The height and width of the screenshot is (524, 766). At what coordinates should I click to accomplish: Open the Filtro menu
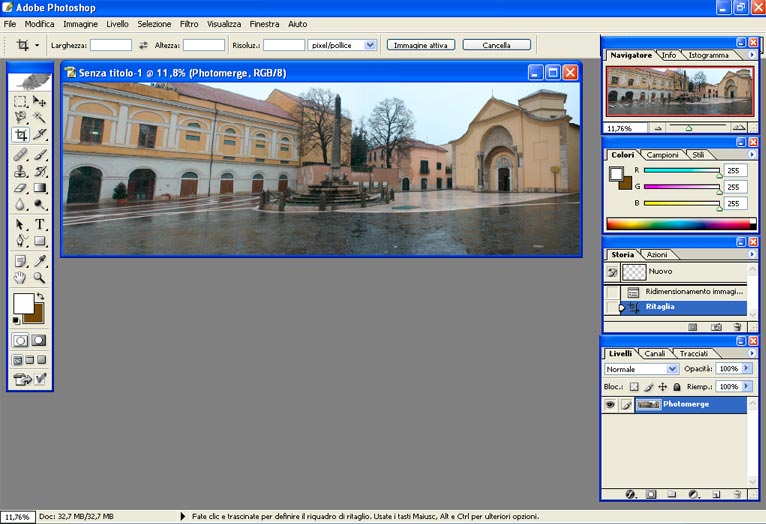(189, 23)
